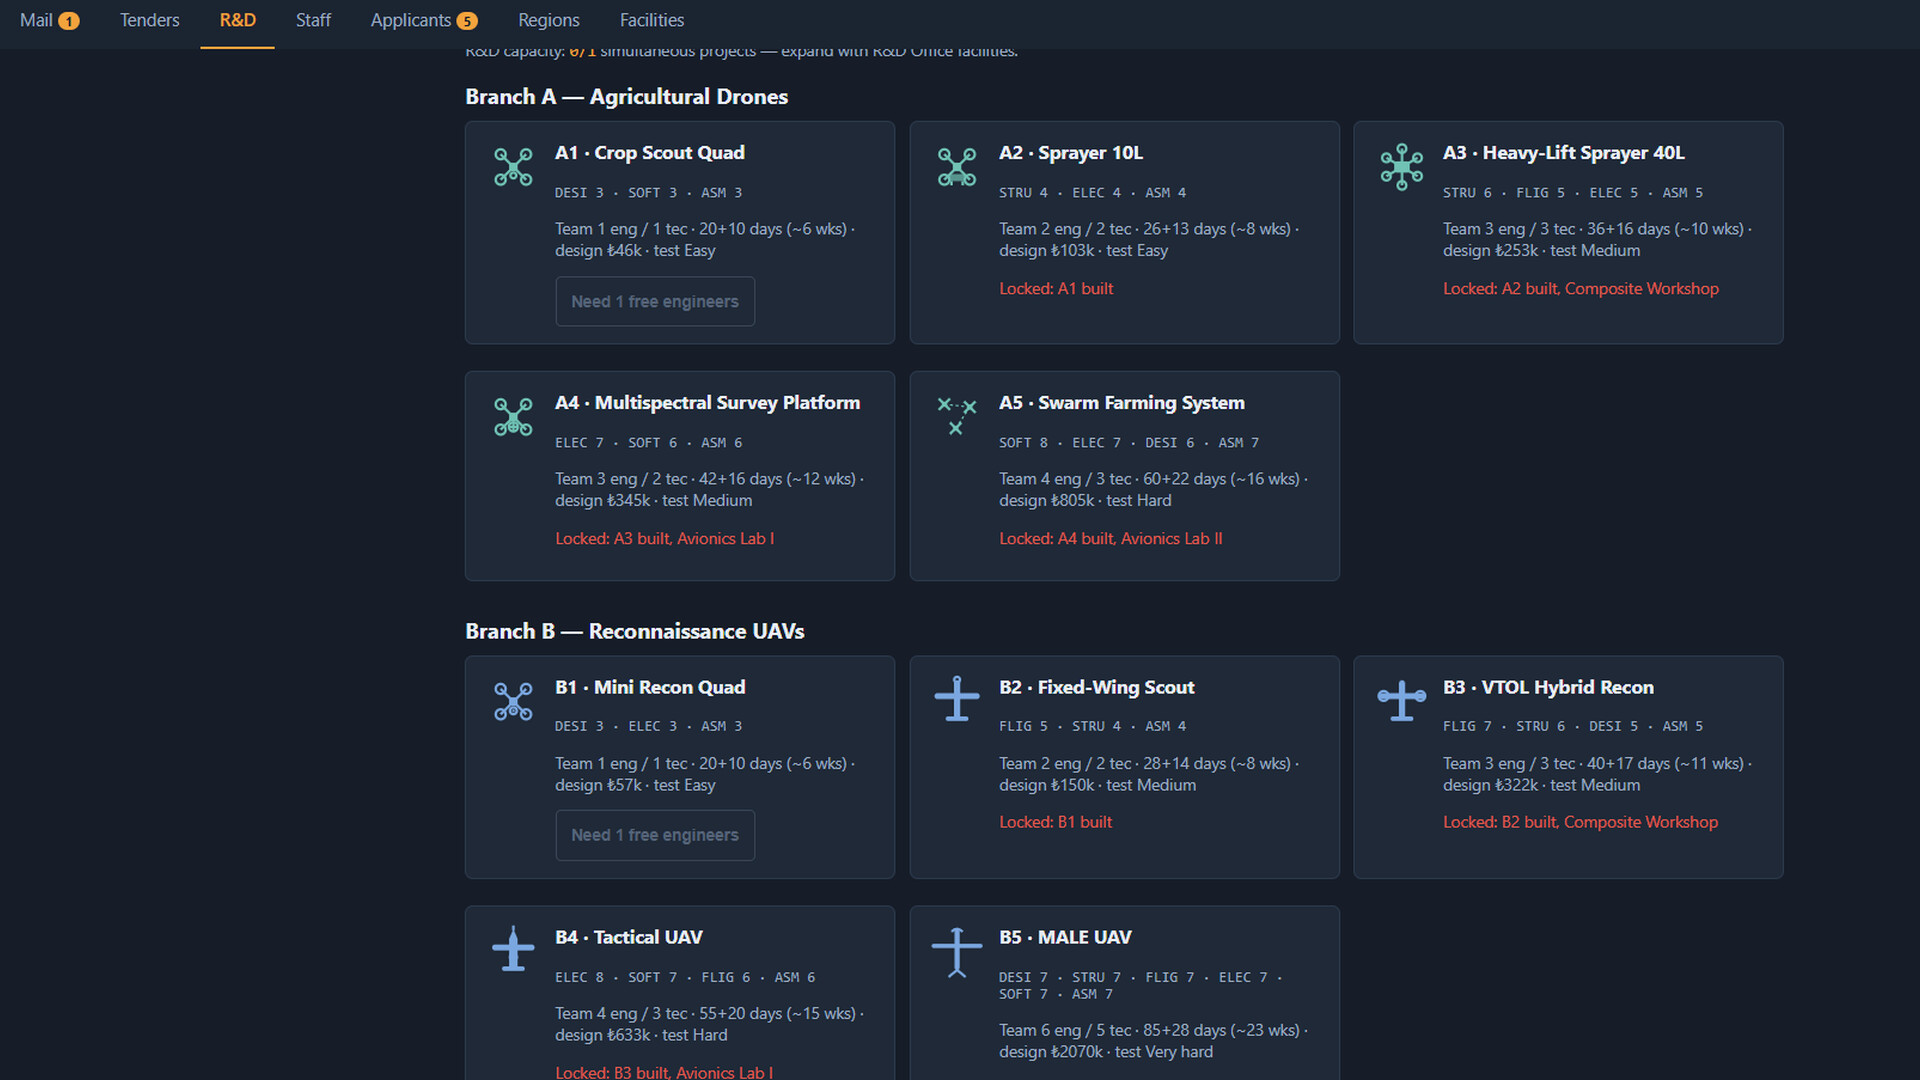Click the Applicants count badge

[x=467, y=21]
